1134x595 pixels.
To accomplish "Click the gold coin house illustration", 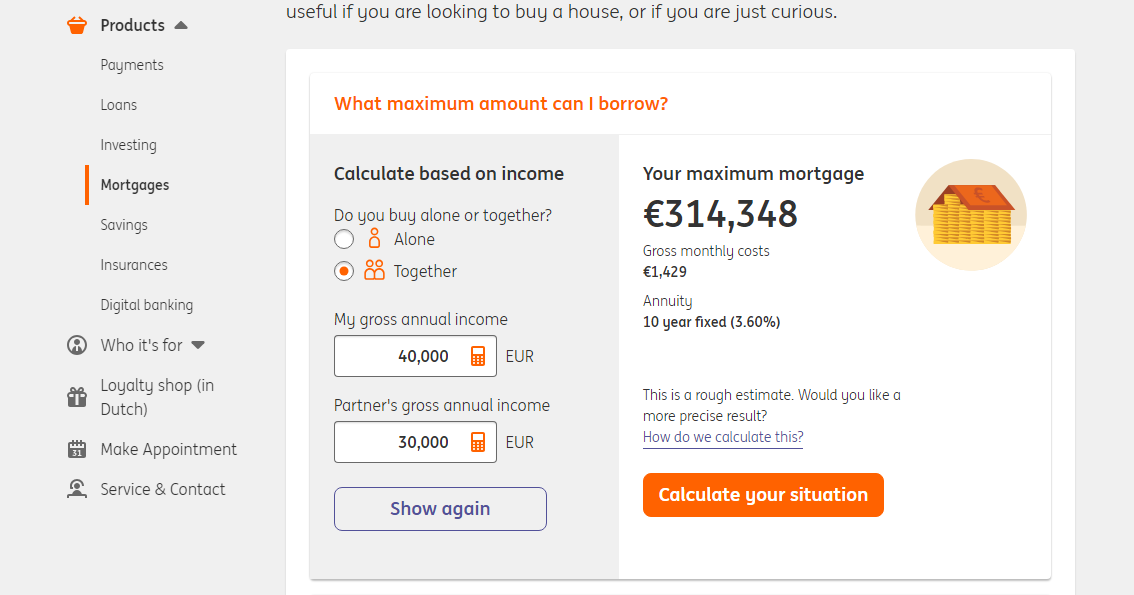I will coord(970,215).
